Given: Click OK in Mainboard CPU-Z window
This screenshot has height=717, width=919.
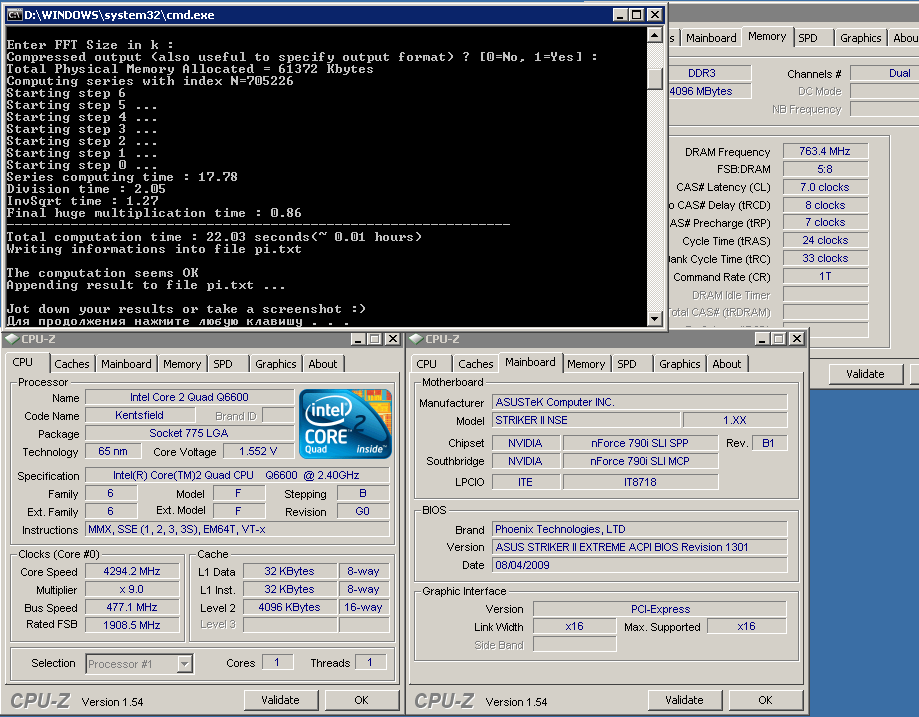Looking at the screenshot, I should coord(765,700).
